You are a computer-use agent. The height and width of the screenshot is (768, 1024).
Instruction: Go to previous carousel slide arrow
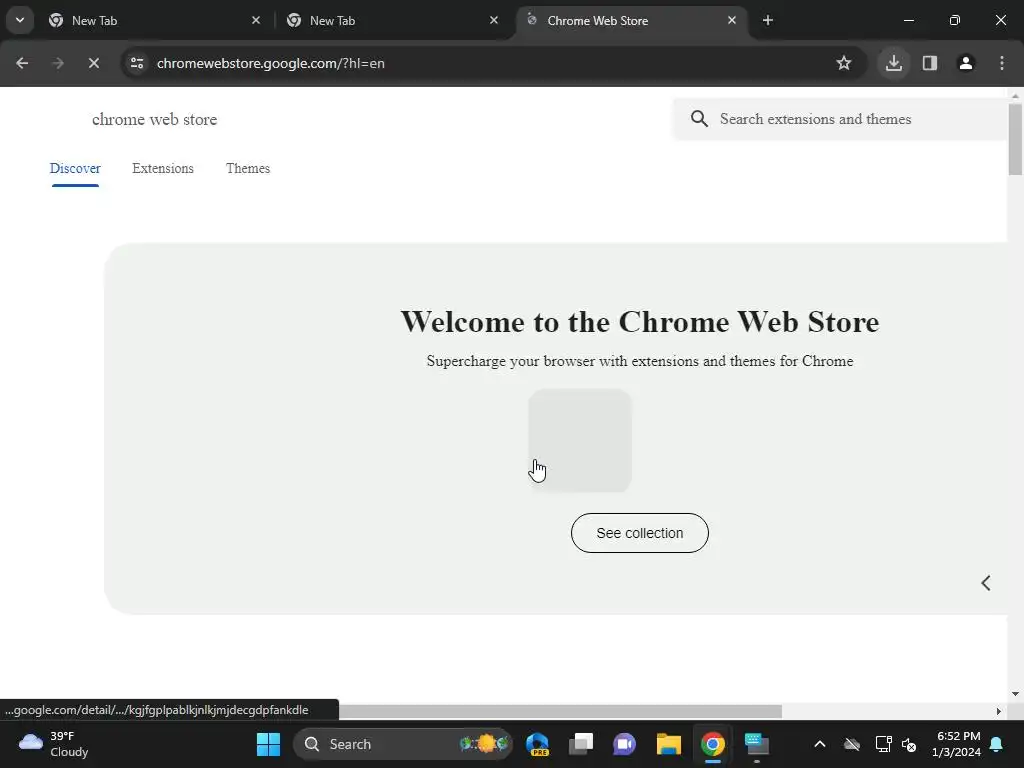pyautogui.click(x=986, y=583)
